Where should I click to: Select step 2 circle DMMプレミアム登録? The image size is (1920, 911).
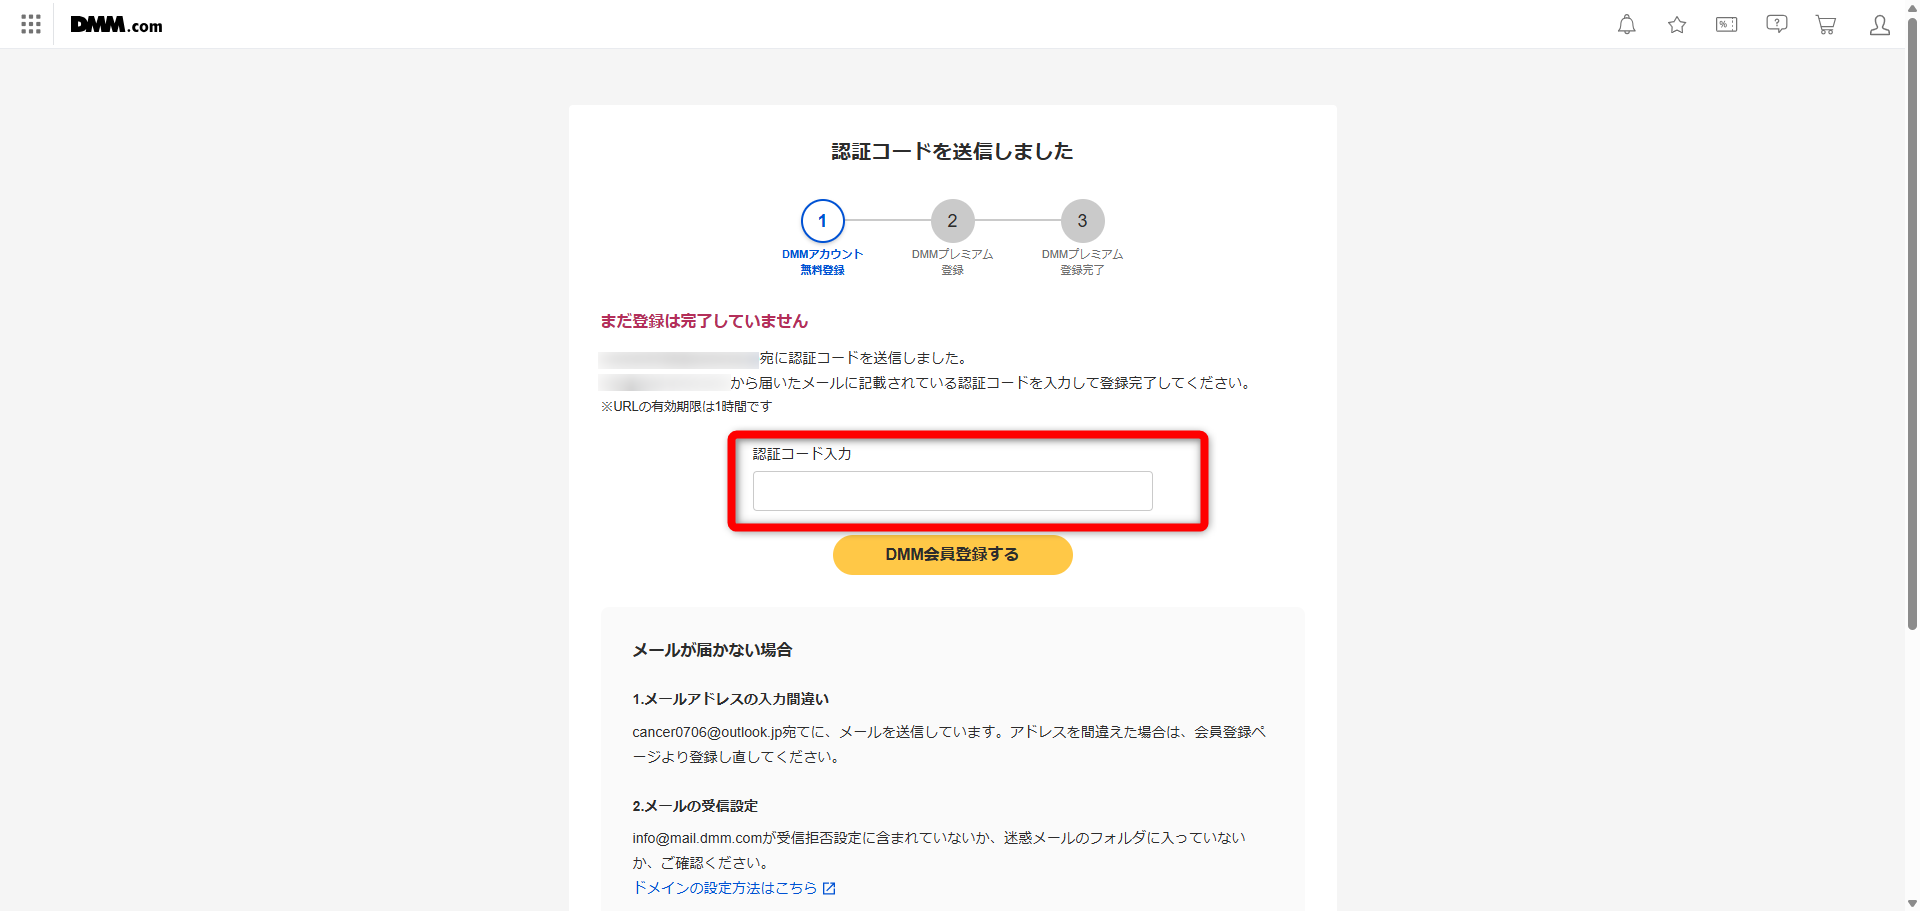click(953, 221)
